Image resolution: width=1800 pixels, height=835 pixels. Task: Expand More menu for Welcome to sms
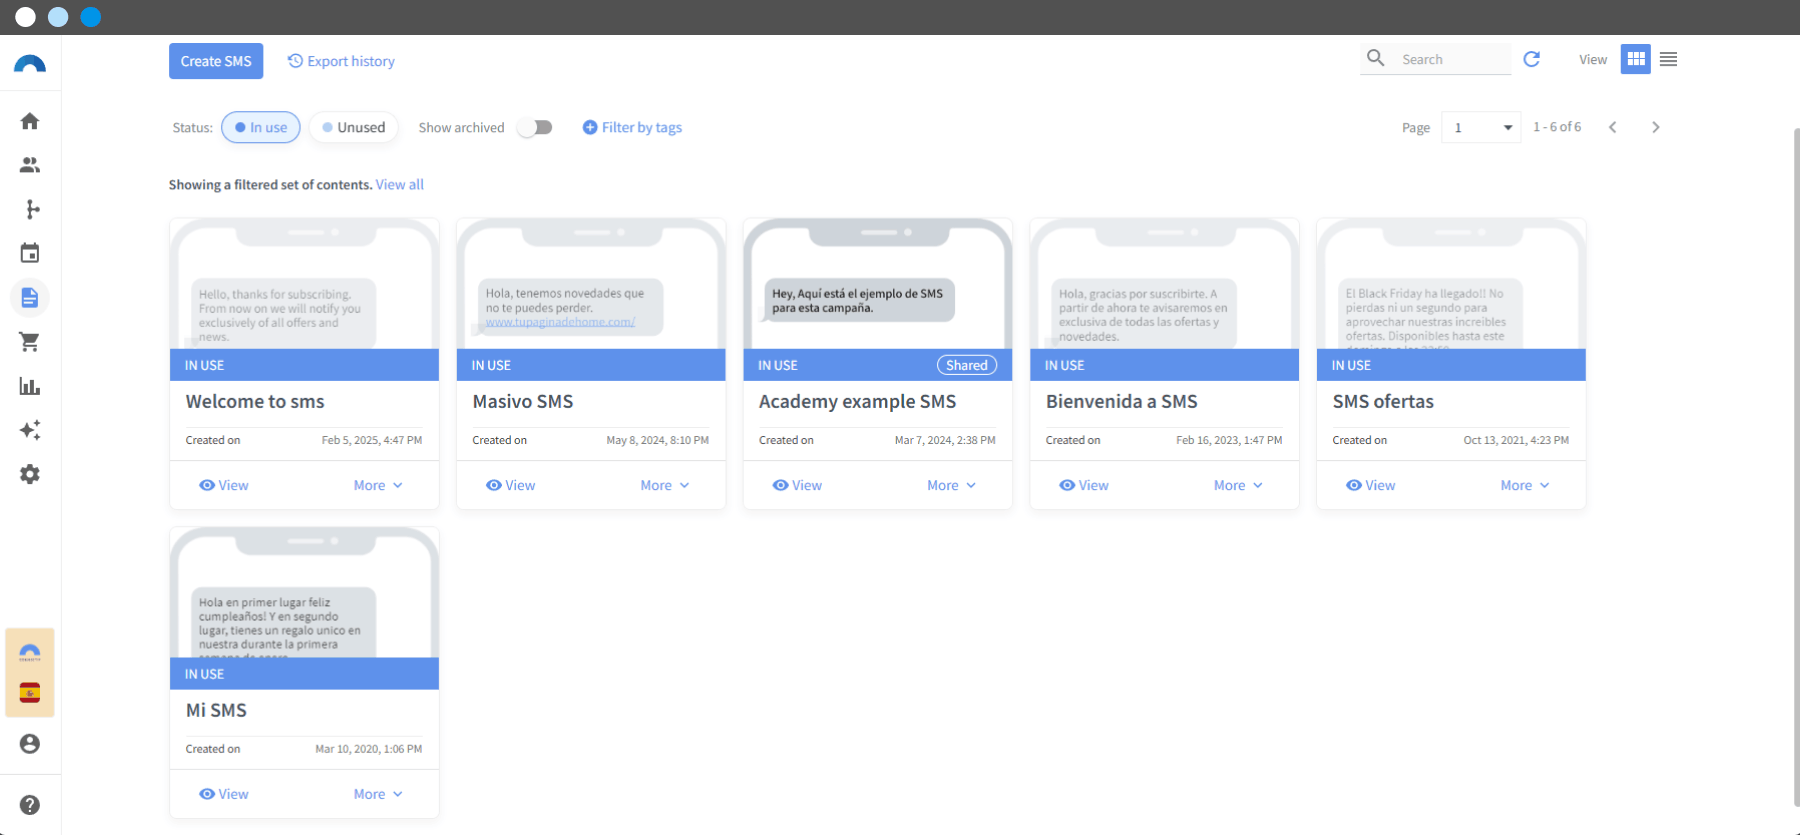(378, 485)
